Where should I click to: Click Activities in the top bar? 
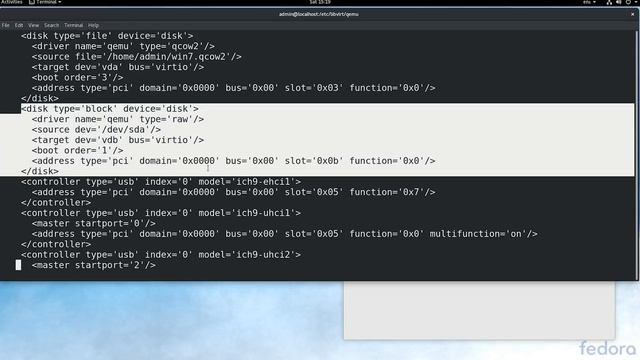[12, 2]
